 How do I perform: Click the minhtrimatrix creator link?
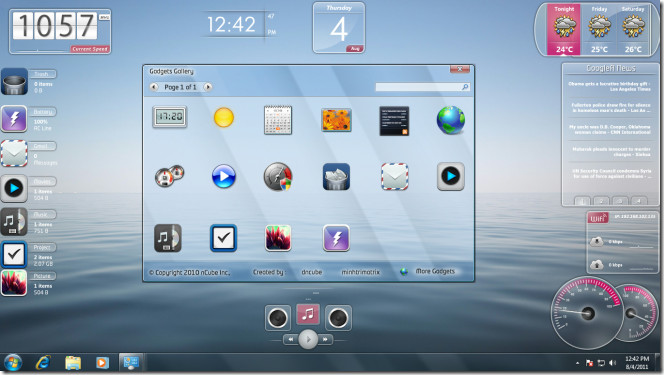(x=360, y=272)
